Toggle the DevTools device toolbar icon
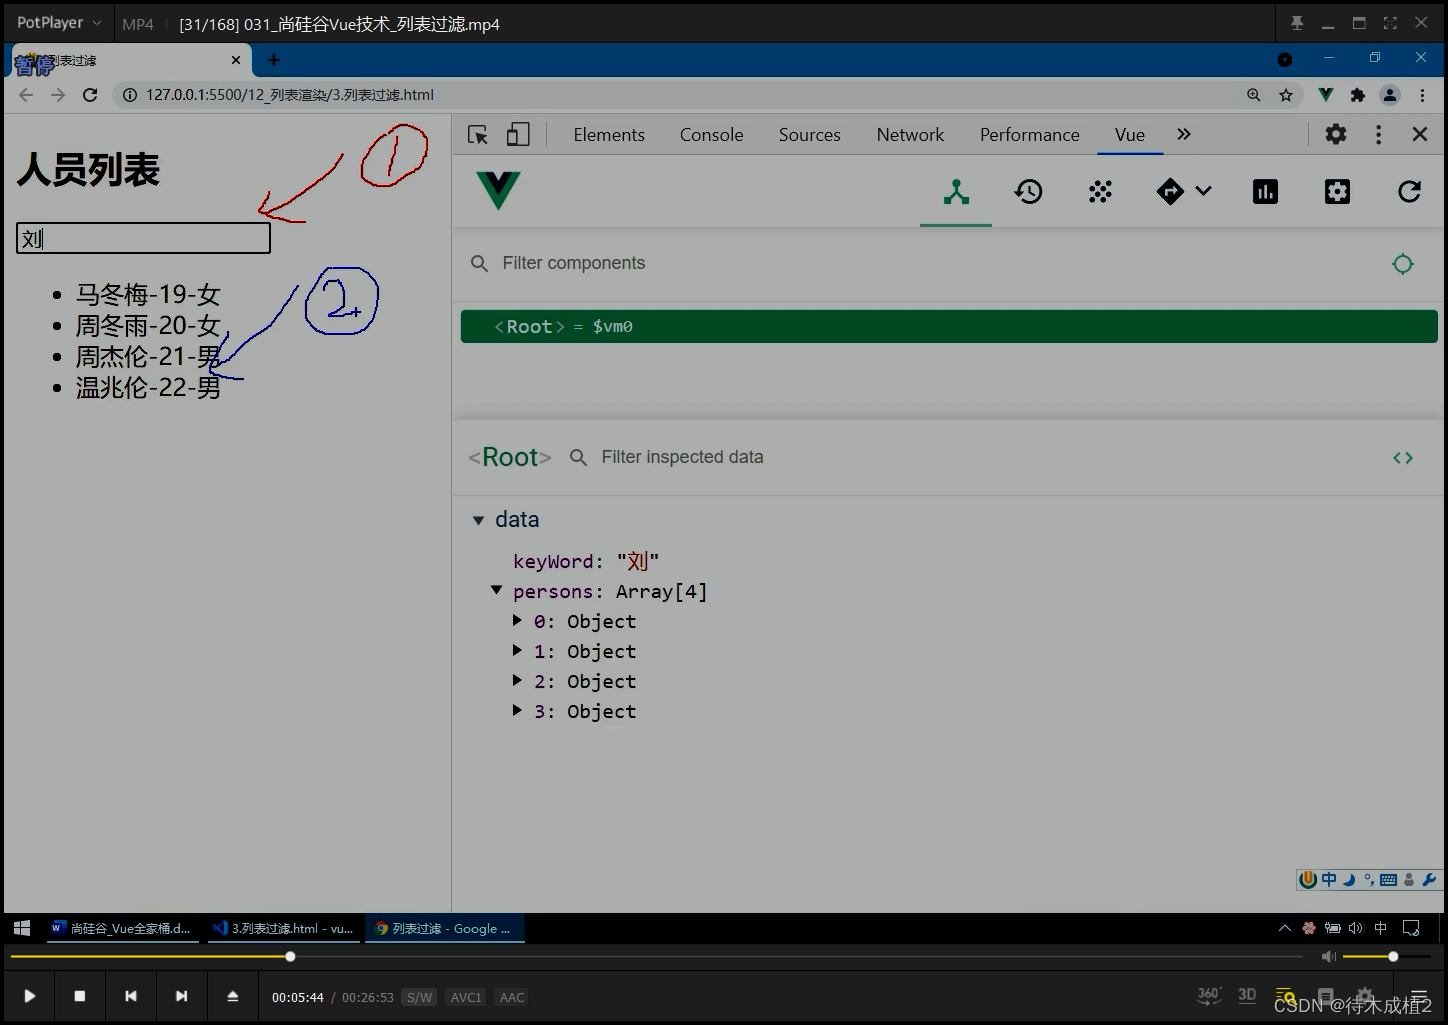The image size is (1448, 1025). 518,135
